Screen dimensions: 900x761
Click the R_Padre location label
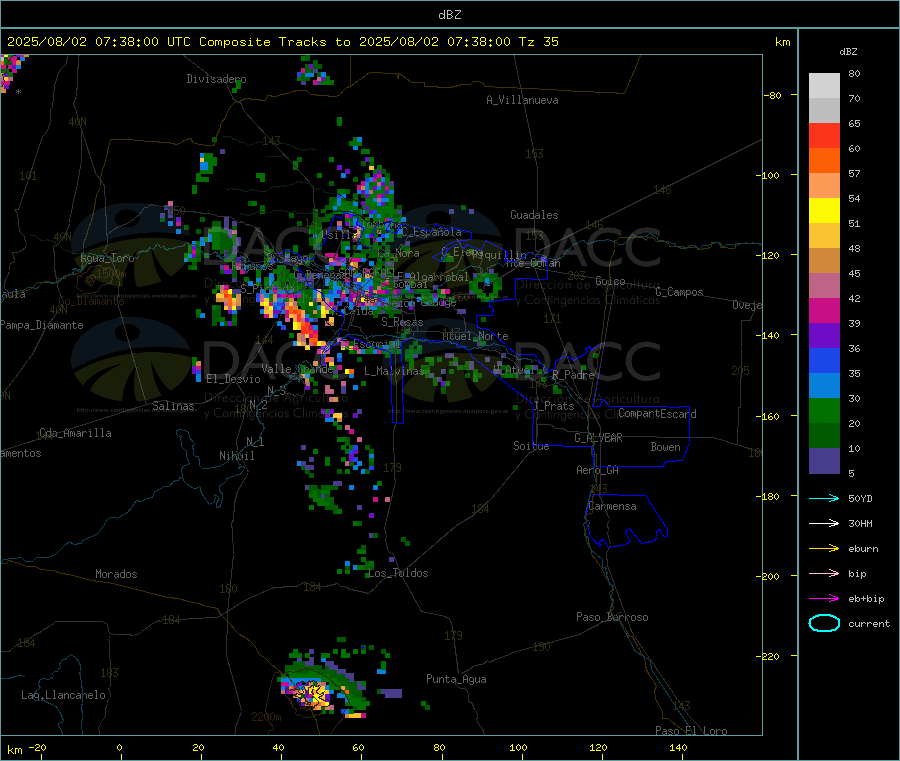coord(573,375)
